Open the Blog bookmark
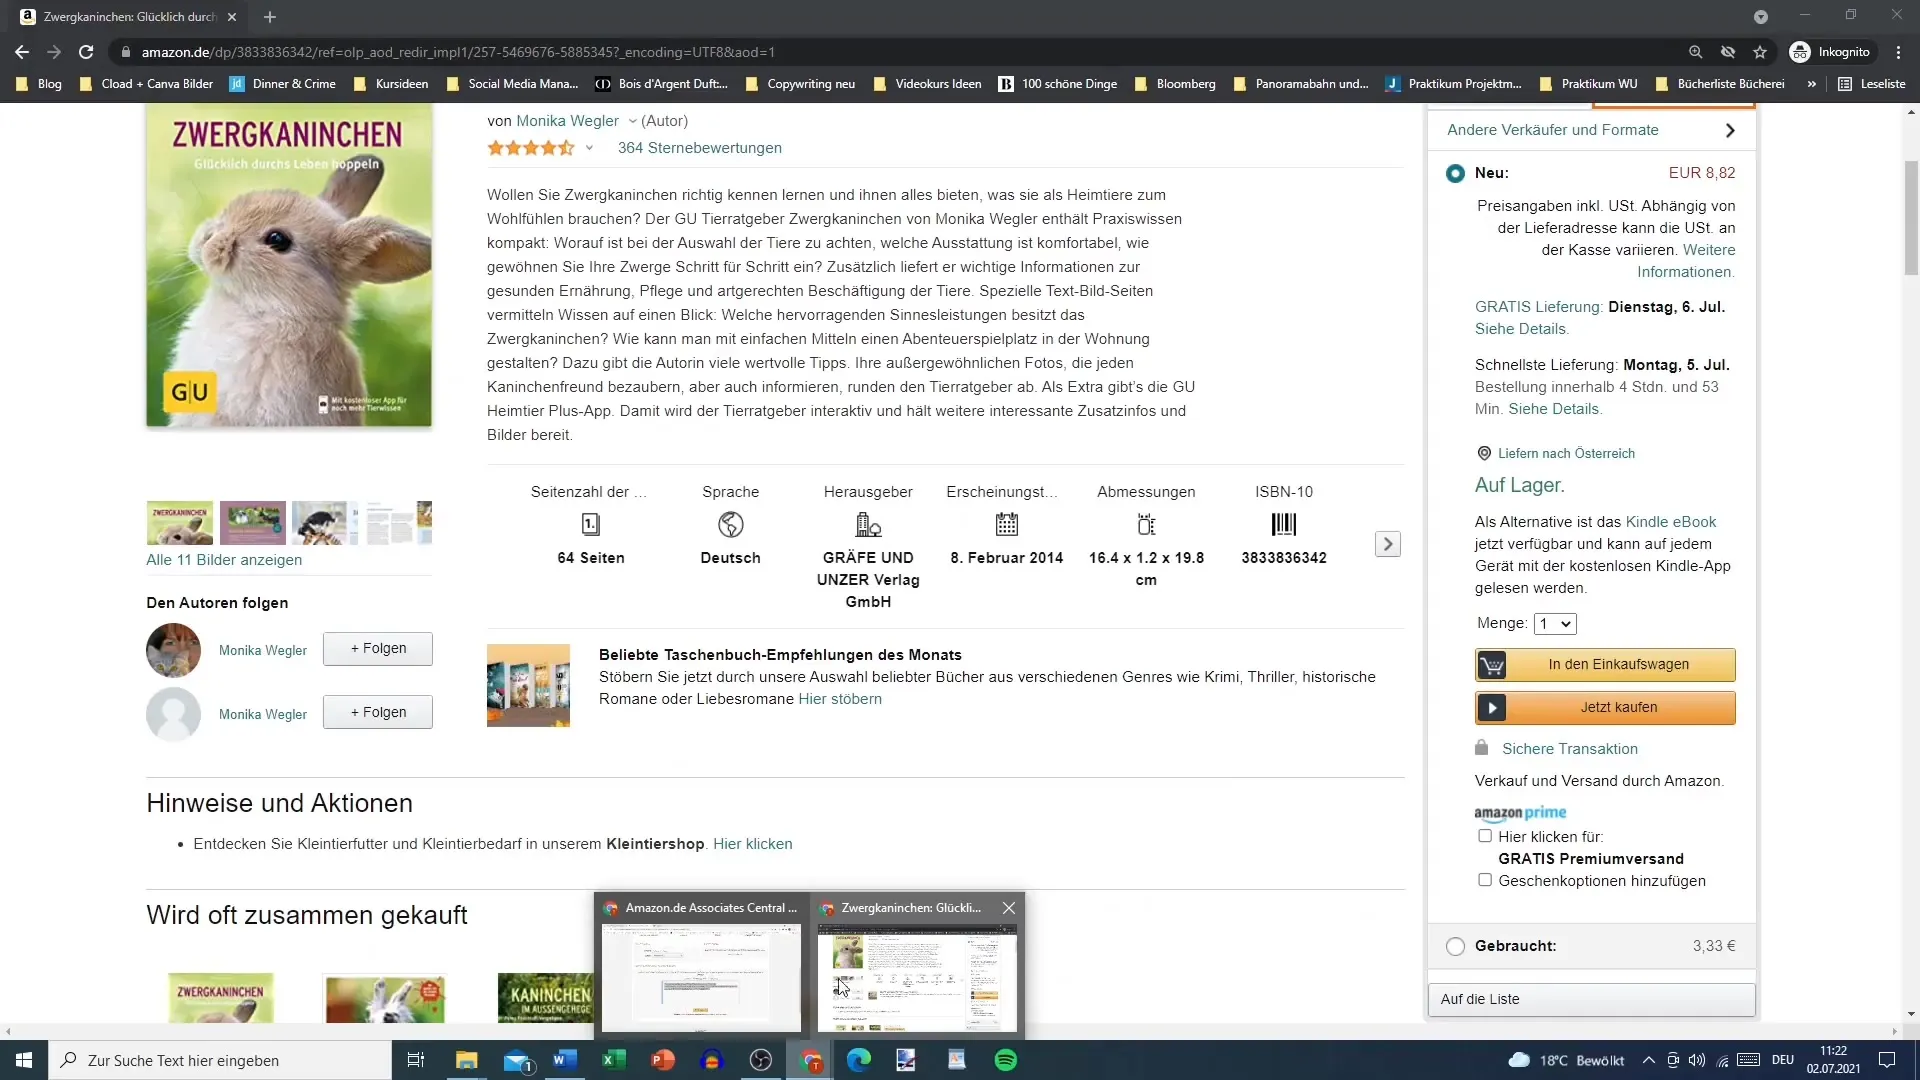1920x1080 pixels. [x=39, y=84]
